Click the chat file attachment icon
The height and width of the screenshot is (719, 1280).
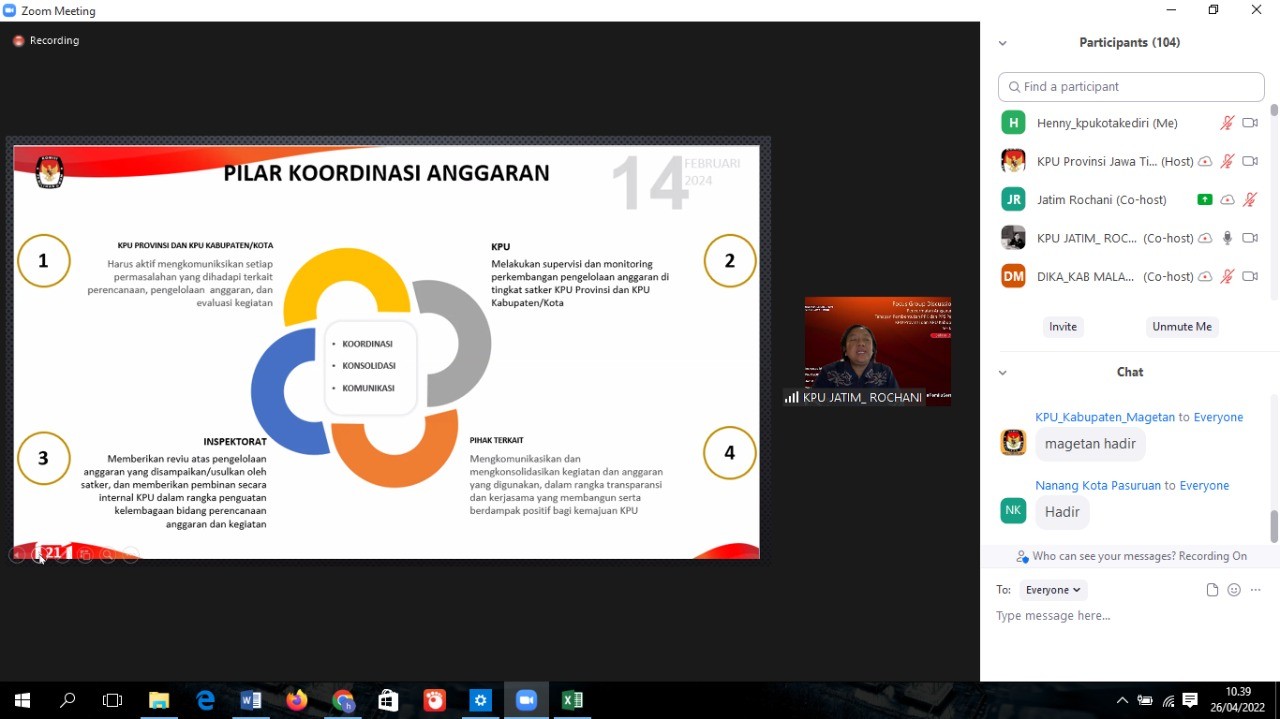click(1212, 590)
